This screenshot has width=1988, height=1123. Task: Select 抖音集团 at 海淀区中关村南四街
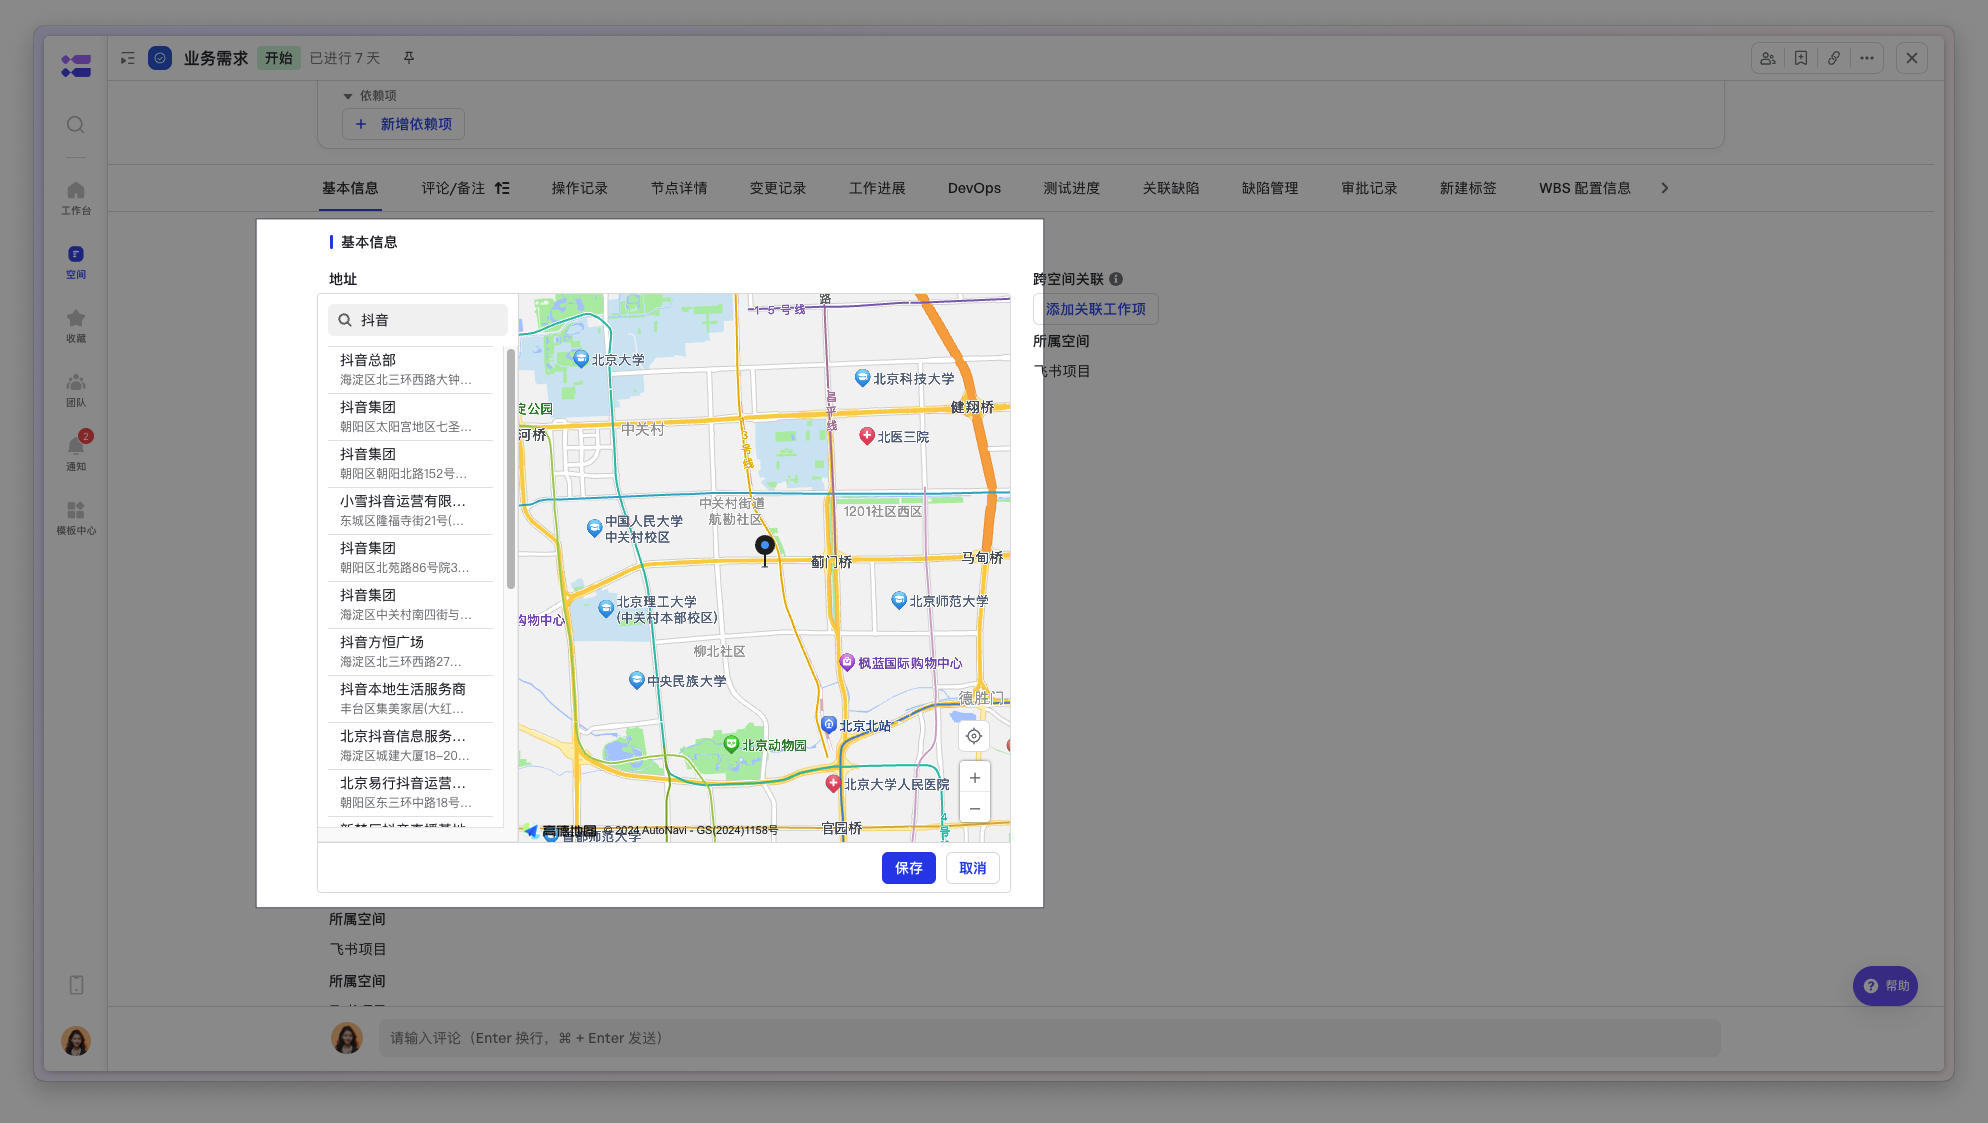click(x=410, y=605)
